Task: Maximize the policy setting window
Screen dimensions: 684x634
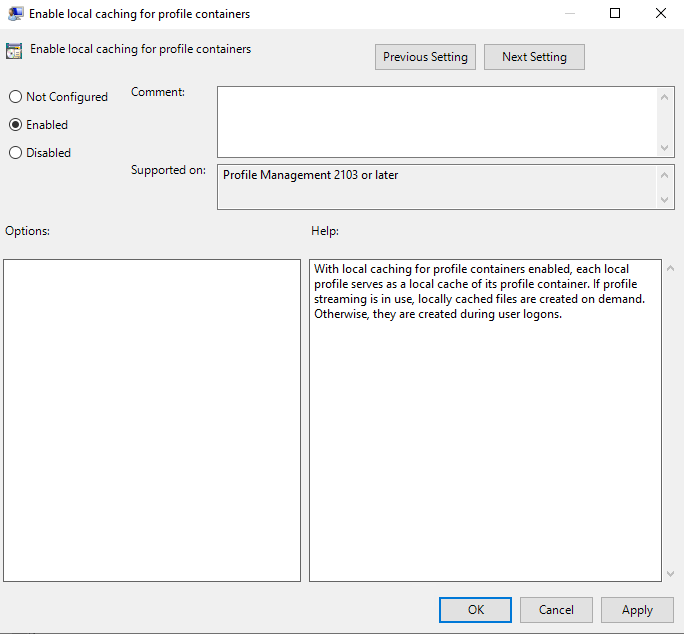Action: point(615,14)
